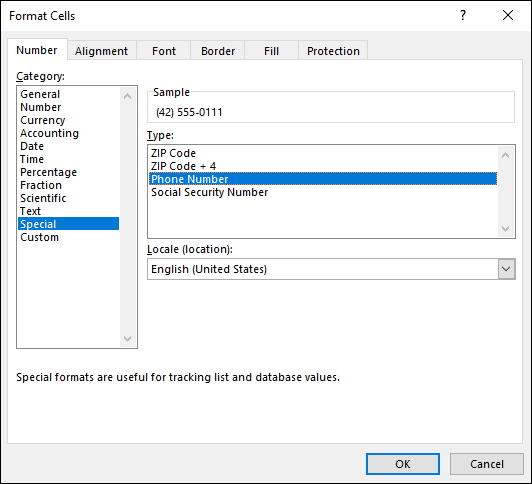
Task: Open the Locale (location) dropdown arrow
Action: [x=506, y=269]
